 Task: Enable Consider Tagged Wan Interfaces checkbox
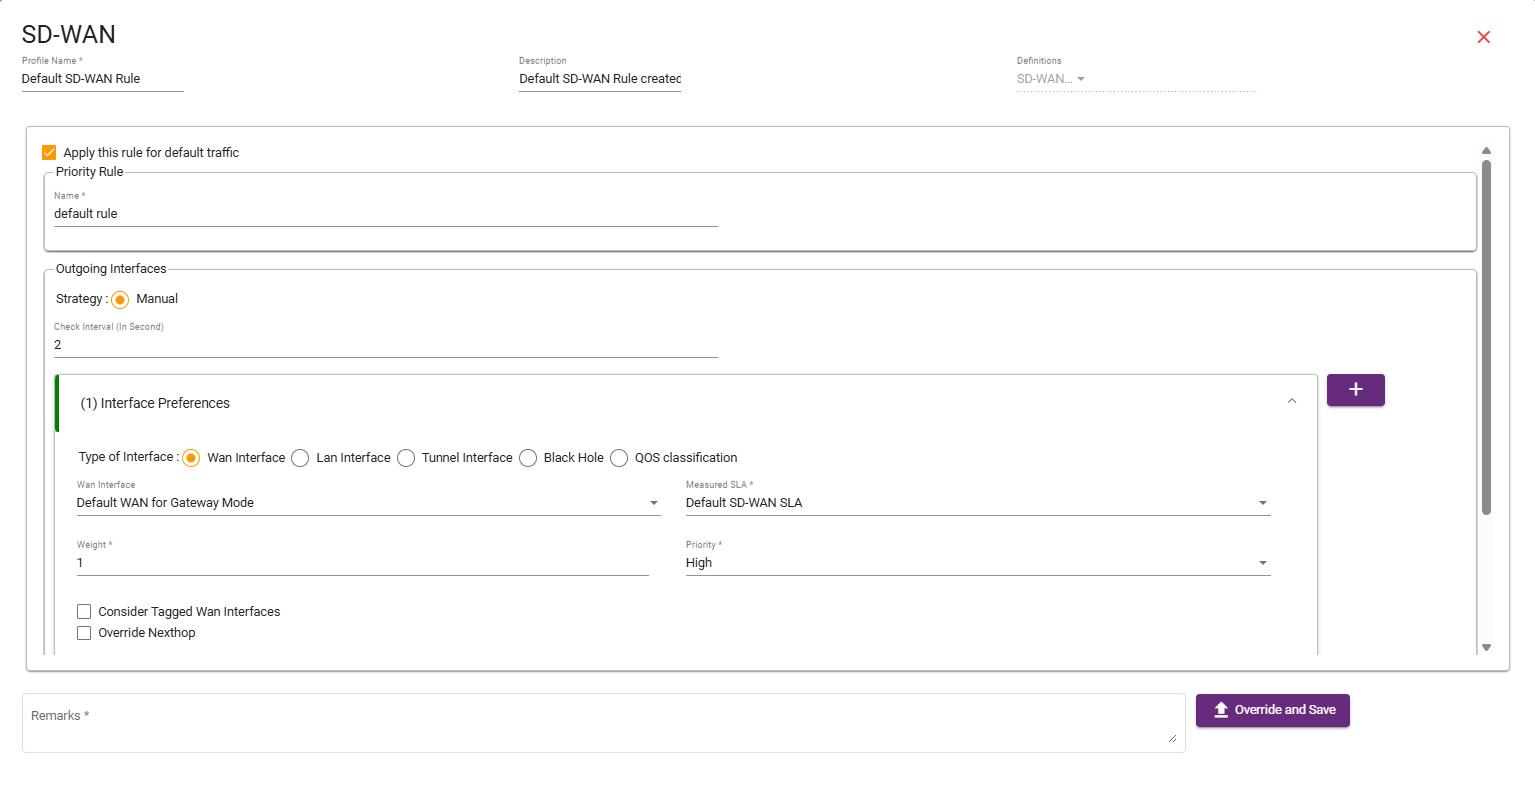[85, 612]
